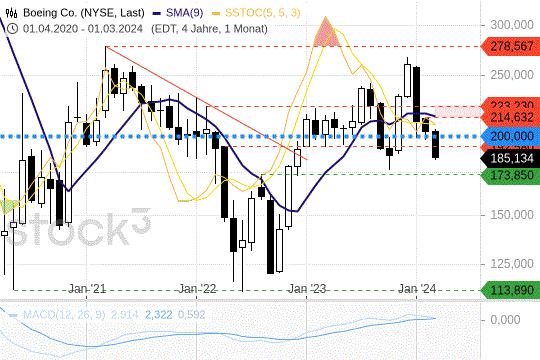
Task: Select the Boeing Co. (NYSE, Last) title
Action: point(84,13)
